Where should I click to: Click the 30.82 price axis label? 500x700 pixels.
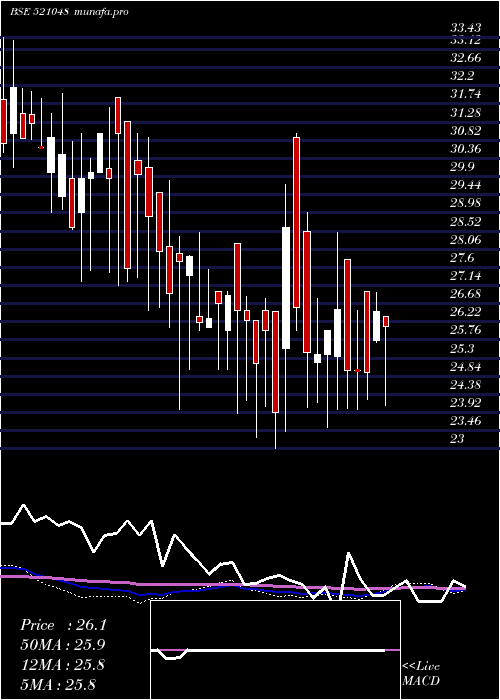(466, 131)
